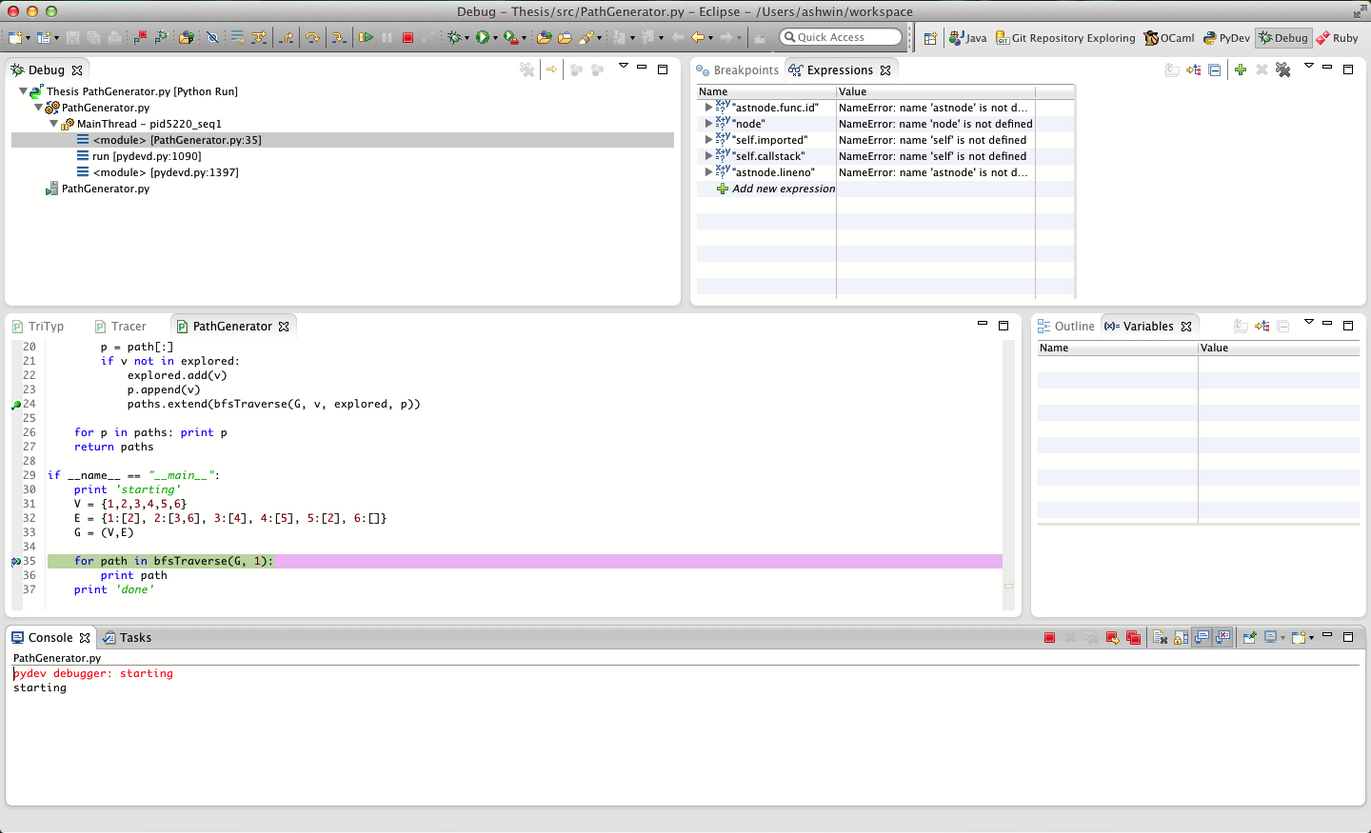Collapse the MainThread tree node
Screen dimensions: 1371x833
54,124
